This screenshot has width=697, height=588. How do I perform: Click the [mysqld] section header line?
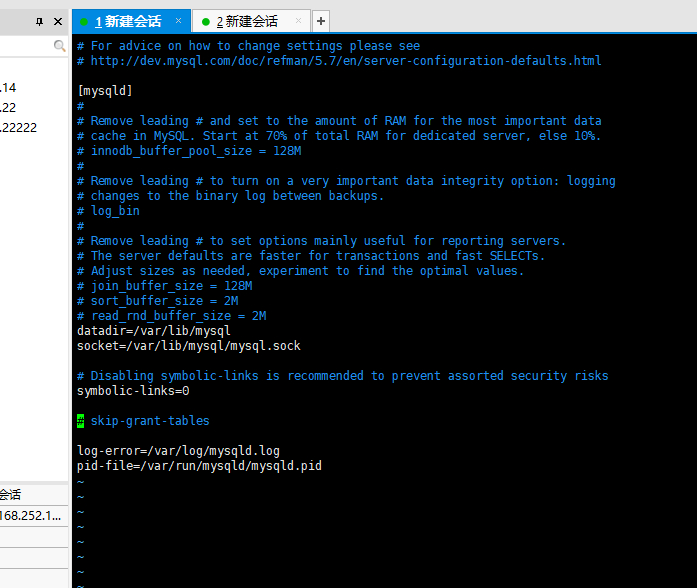tap(105, 91)
